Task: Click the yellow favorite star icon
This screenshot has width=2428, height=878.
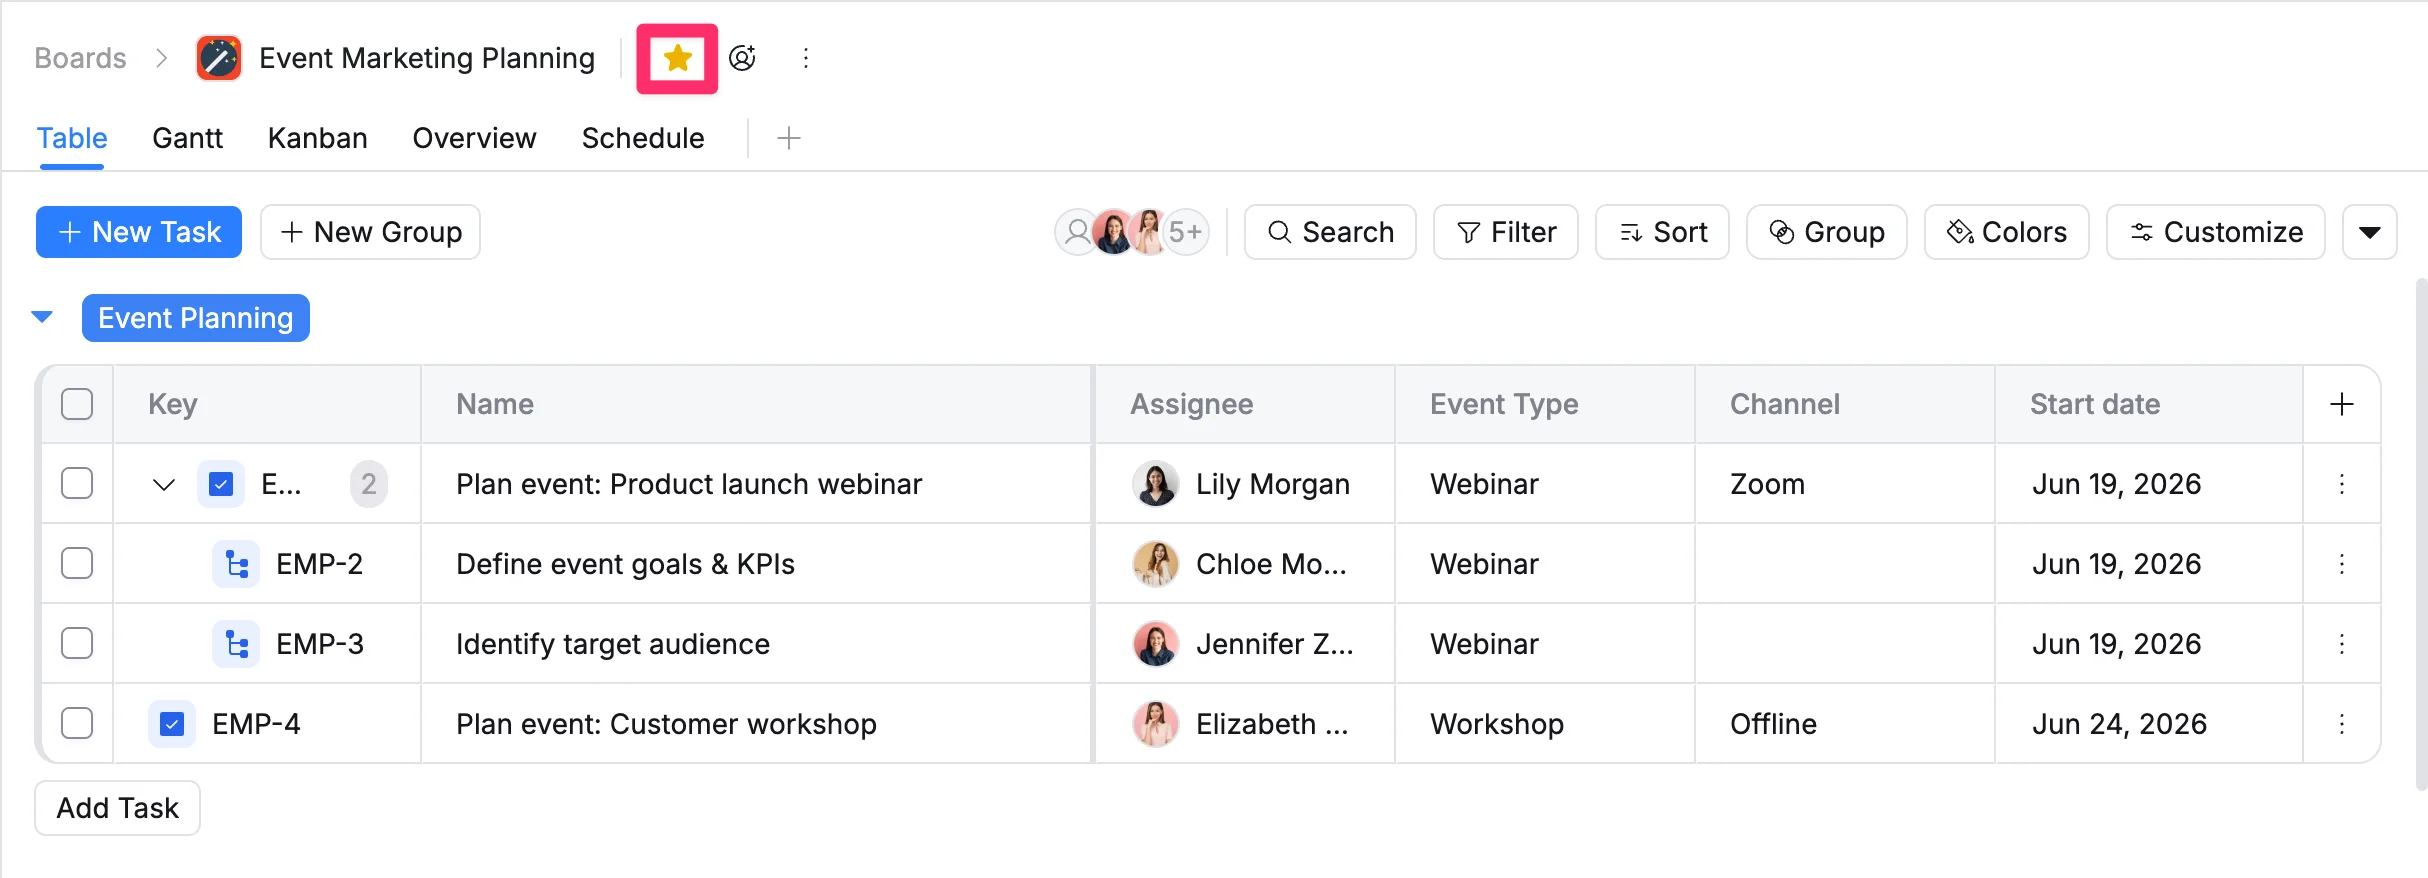Action: click(x=677, y=58)
